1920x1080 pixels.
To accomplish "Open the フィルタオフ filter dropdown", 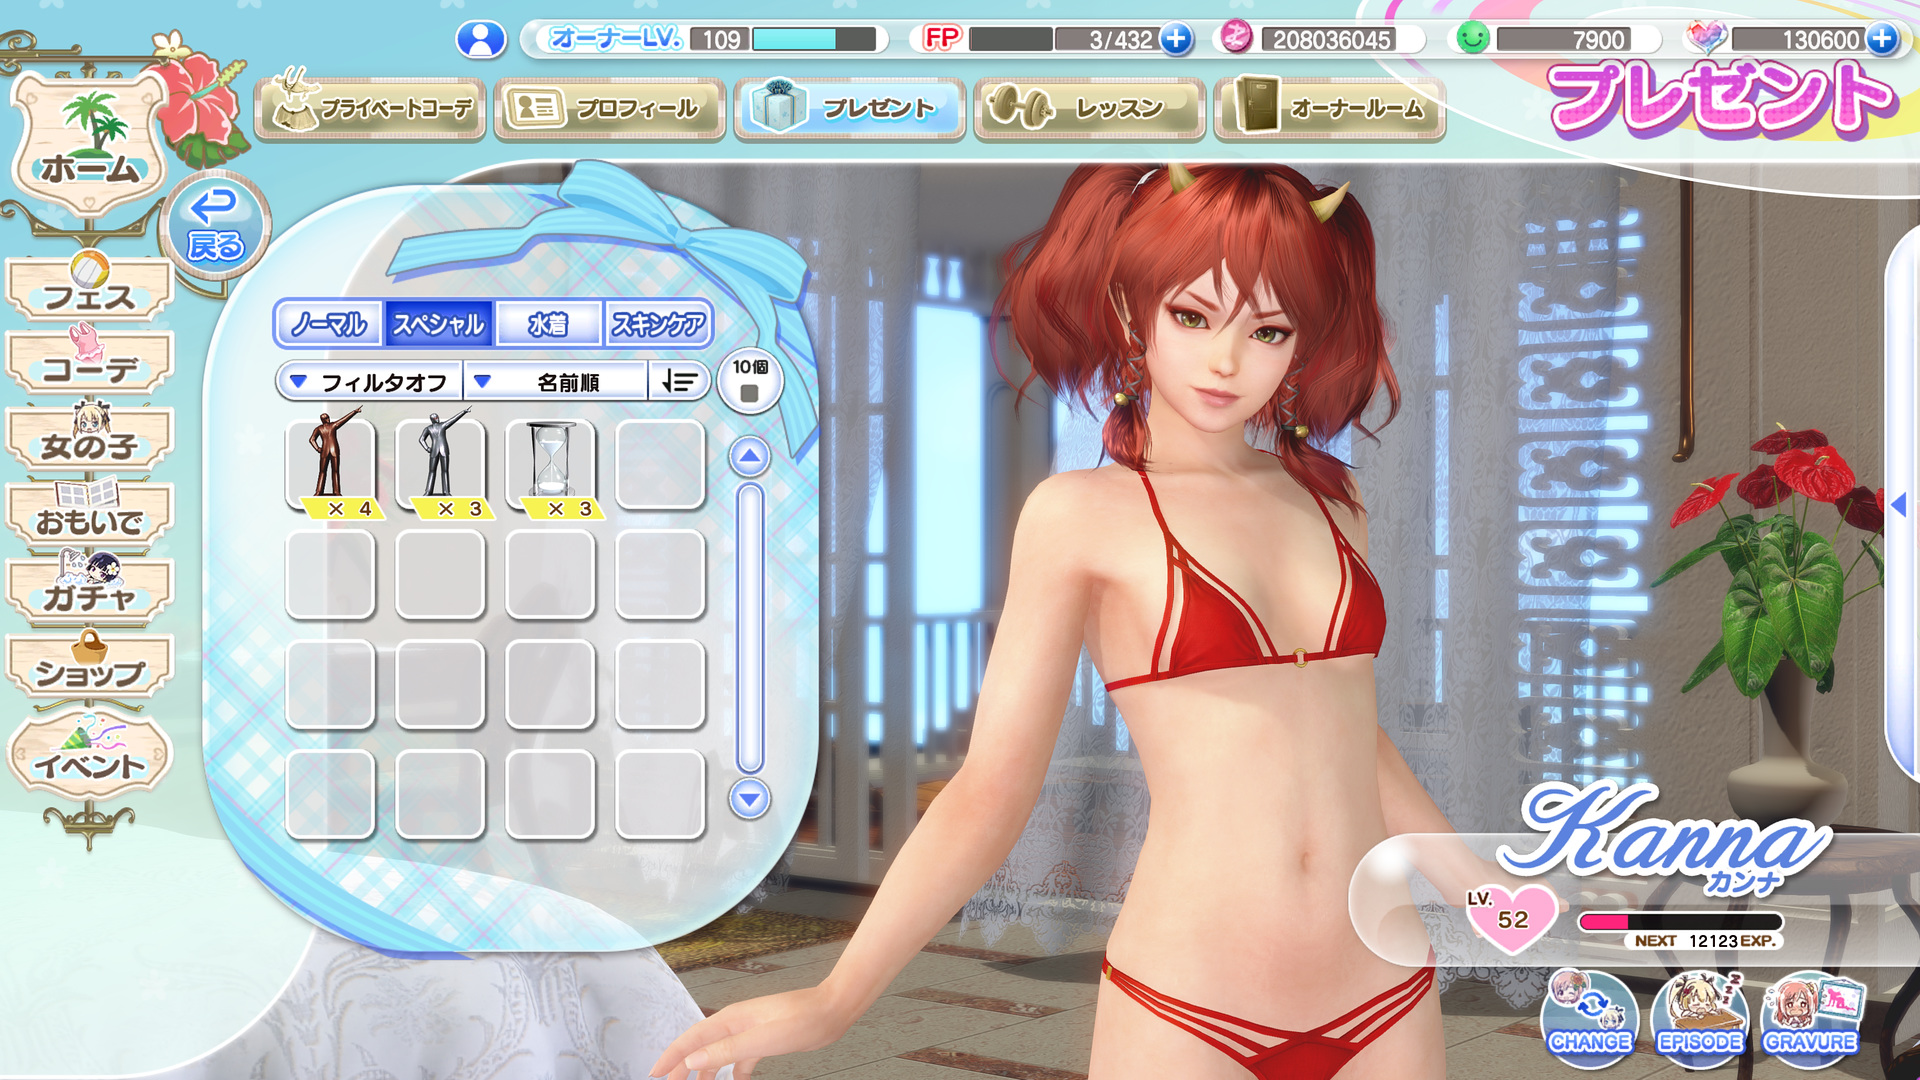I will [369, 382].
